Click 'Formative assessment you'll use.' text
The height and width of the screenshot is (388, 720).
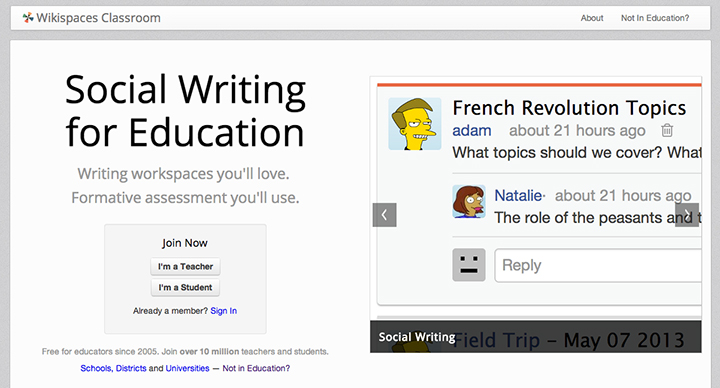pyautogui.click(x=185, y=198)
